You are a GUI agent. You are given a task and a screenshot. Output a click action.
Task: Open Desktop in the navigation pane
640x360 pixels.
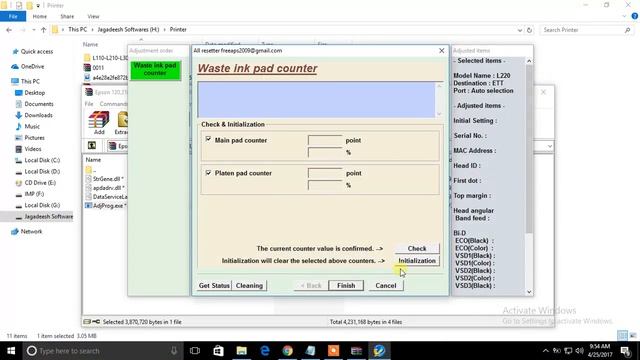[34, 93]
